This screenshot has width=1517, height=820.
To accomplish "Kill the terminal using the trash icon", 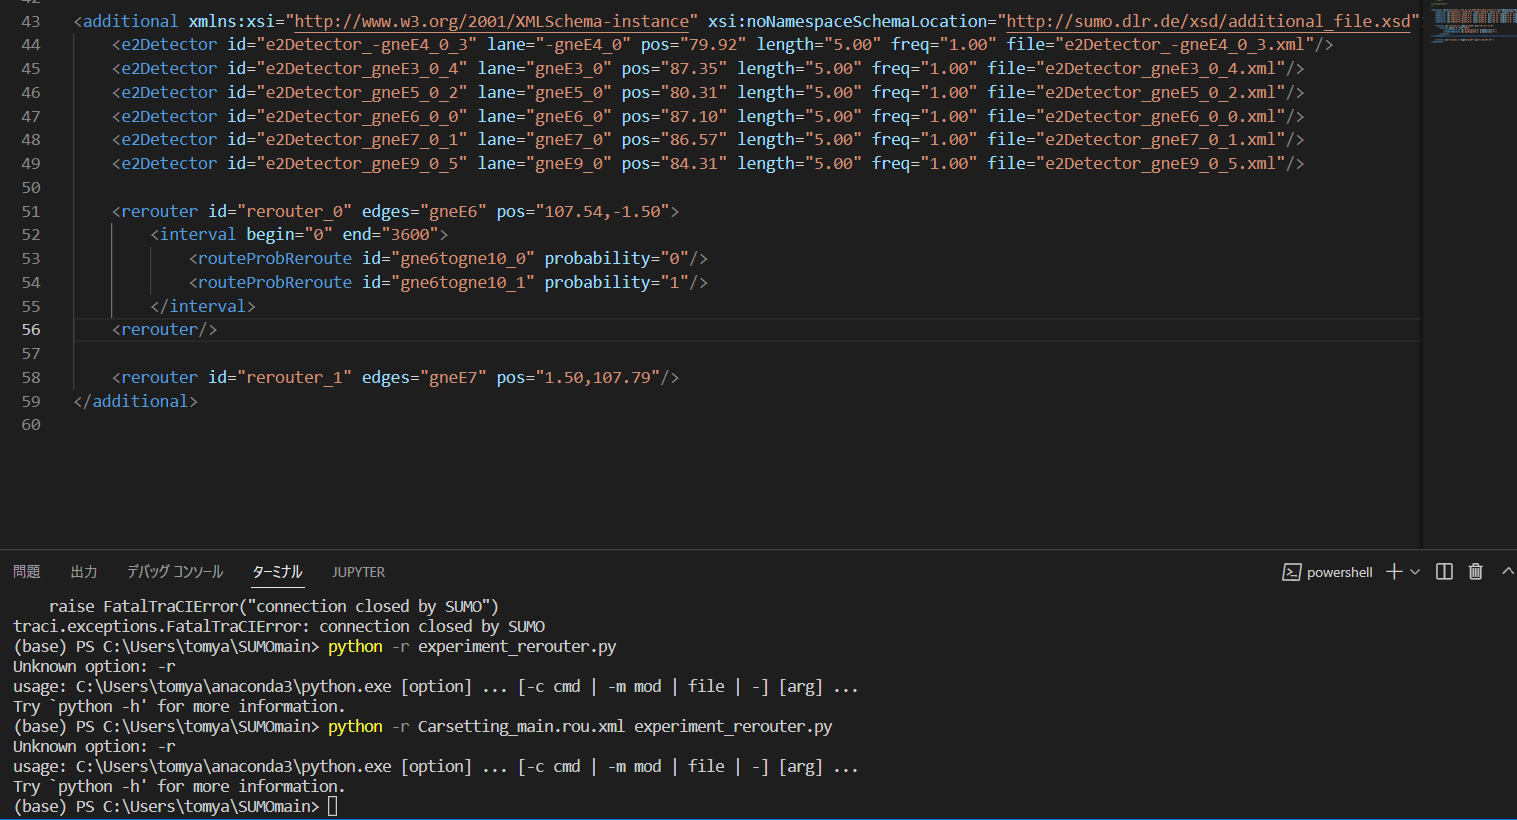I will [1476, 571].
